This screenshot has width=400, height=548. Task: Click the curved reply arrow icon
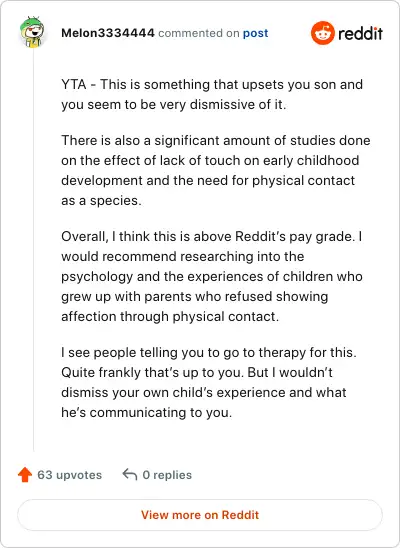click(130, 475)
